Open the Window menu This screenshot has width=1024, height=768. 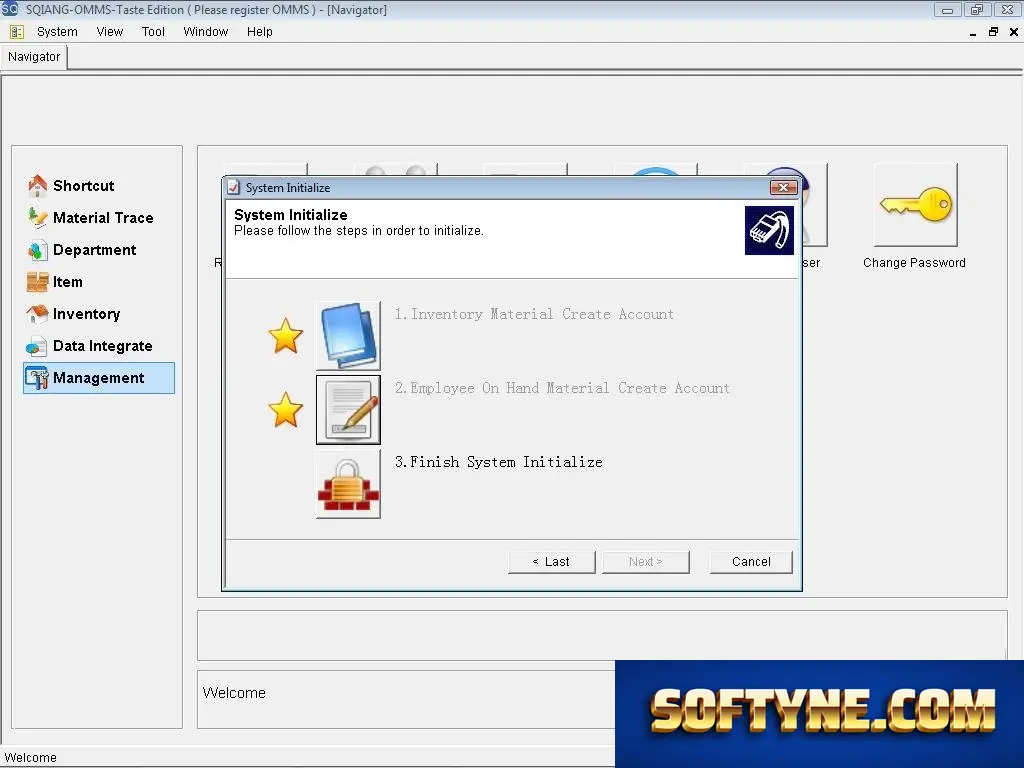(x=205, y=31)
